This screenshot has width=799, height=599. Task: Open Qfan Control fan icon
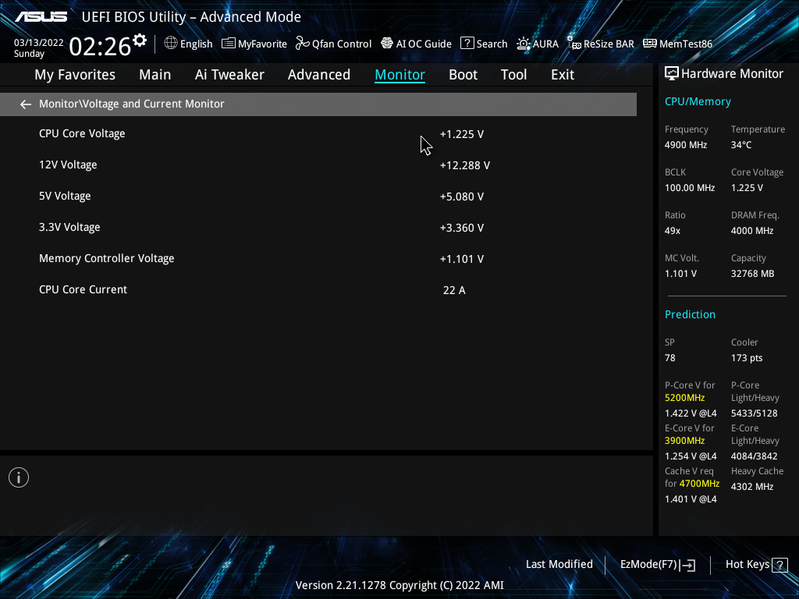[x=303, y=44]
